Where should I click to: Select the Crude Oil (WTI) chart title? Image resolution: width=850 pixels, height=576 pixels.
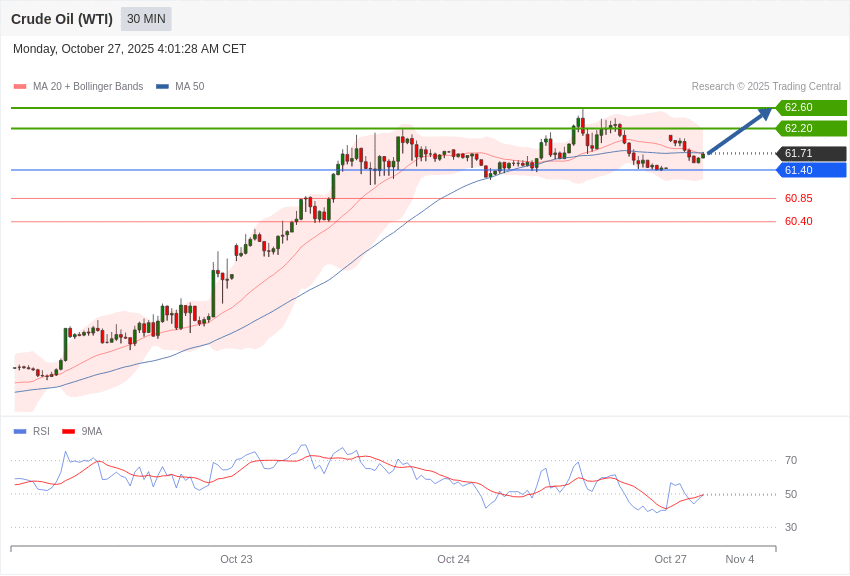(62, 19)
